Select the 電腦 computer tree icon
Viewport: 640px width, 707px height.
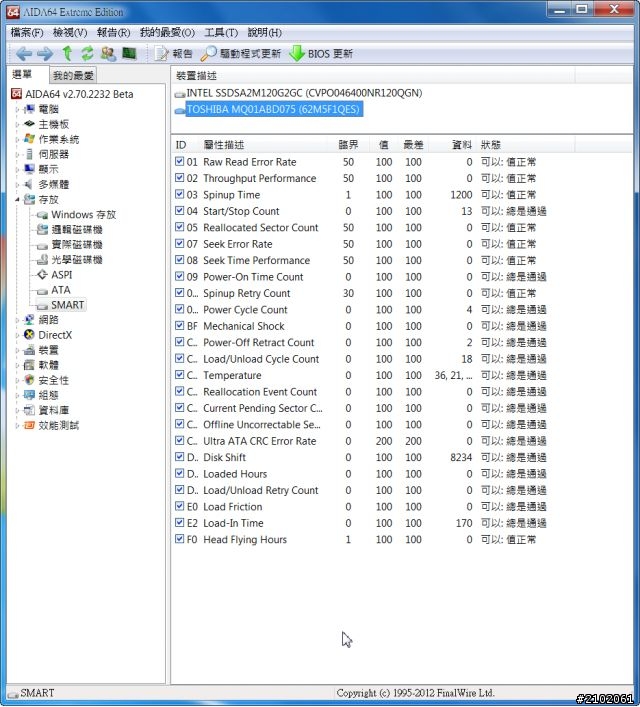point(29,109)
